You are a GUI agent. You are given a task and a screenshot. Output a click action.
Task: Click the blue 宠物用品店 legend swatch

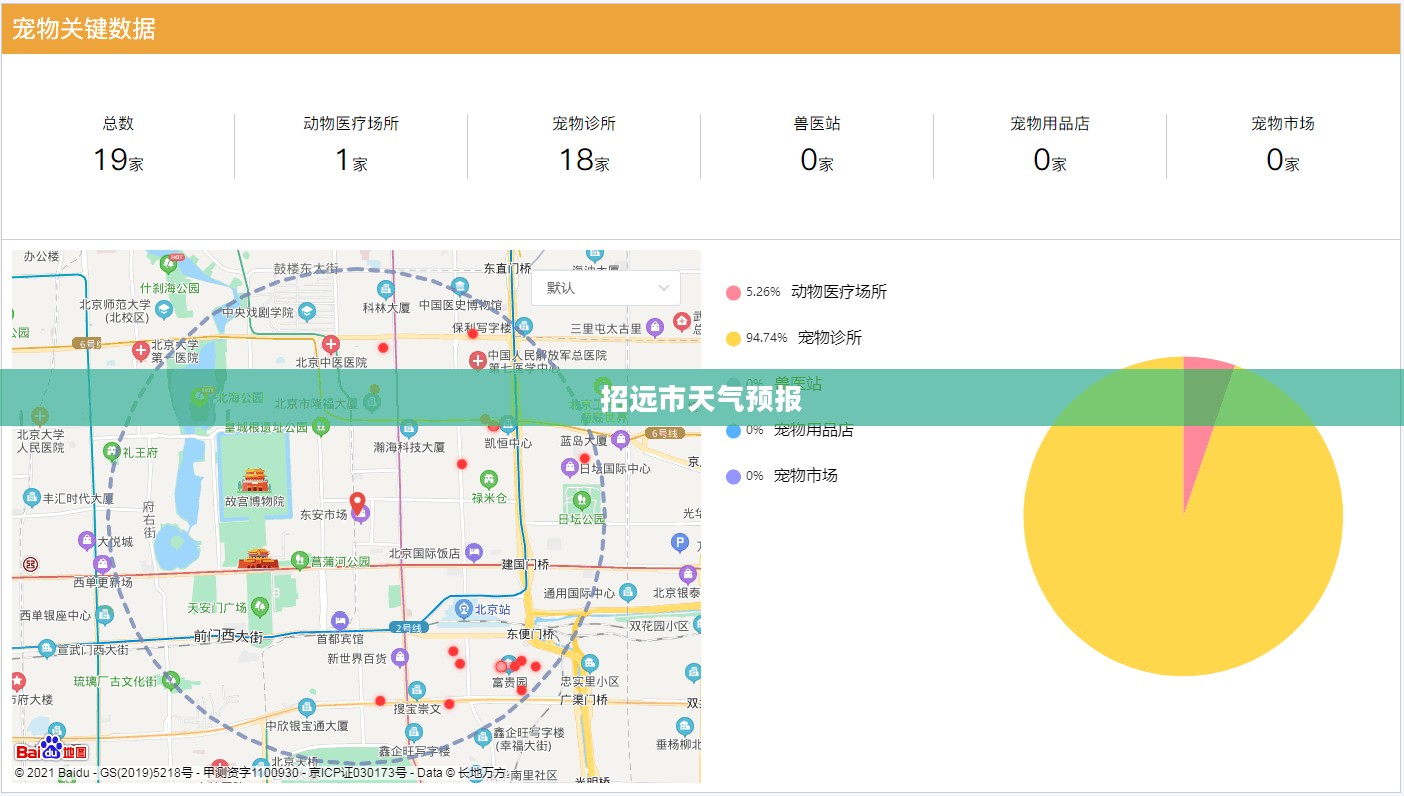[x=733, y=431]
